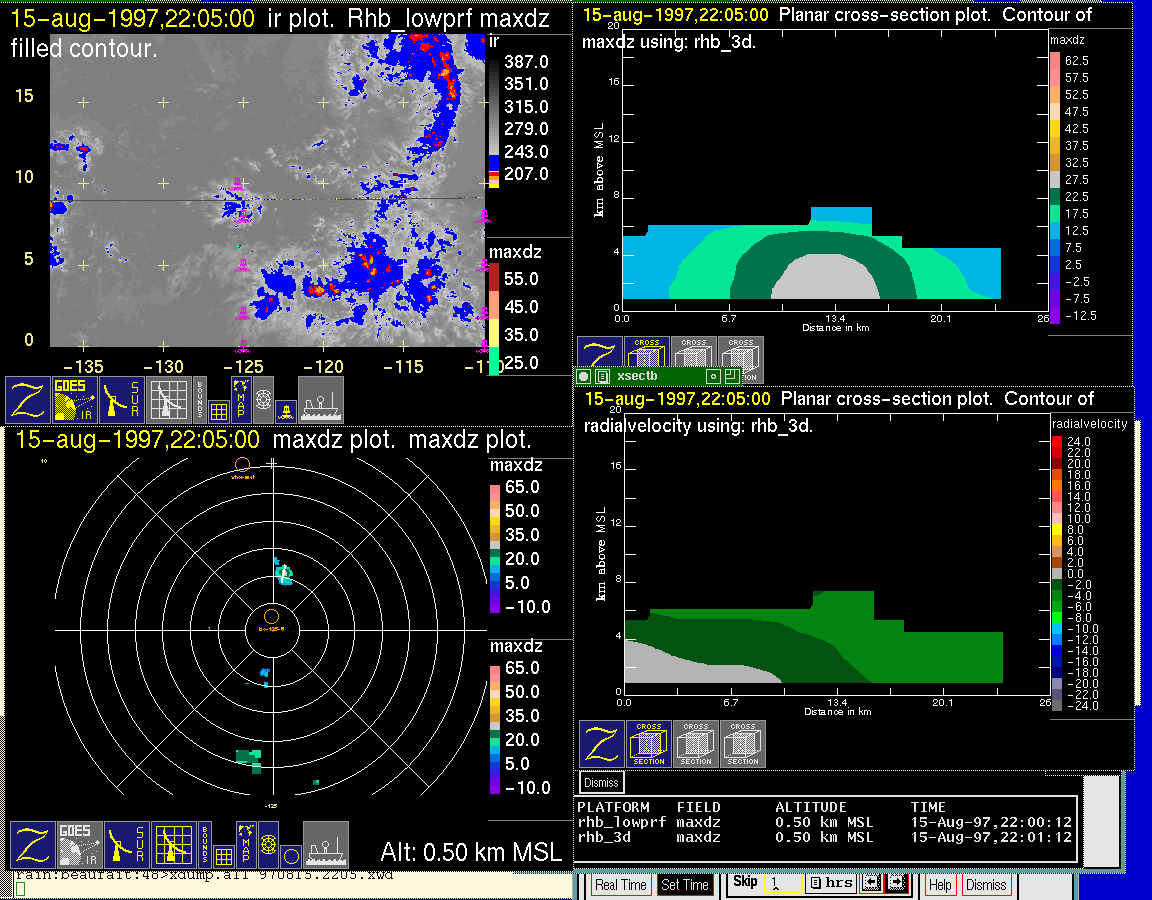
Task: Toggle Real Time mode
Action: pos(620,885)
